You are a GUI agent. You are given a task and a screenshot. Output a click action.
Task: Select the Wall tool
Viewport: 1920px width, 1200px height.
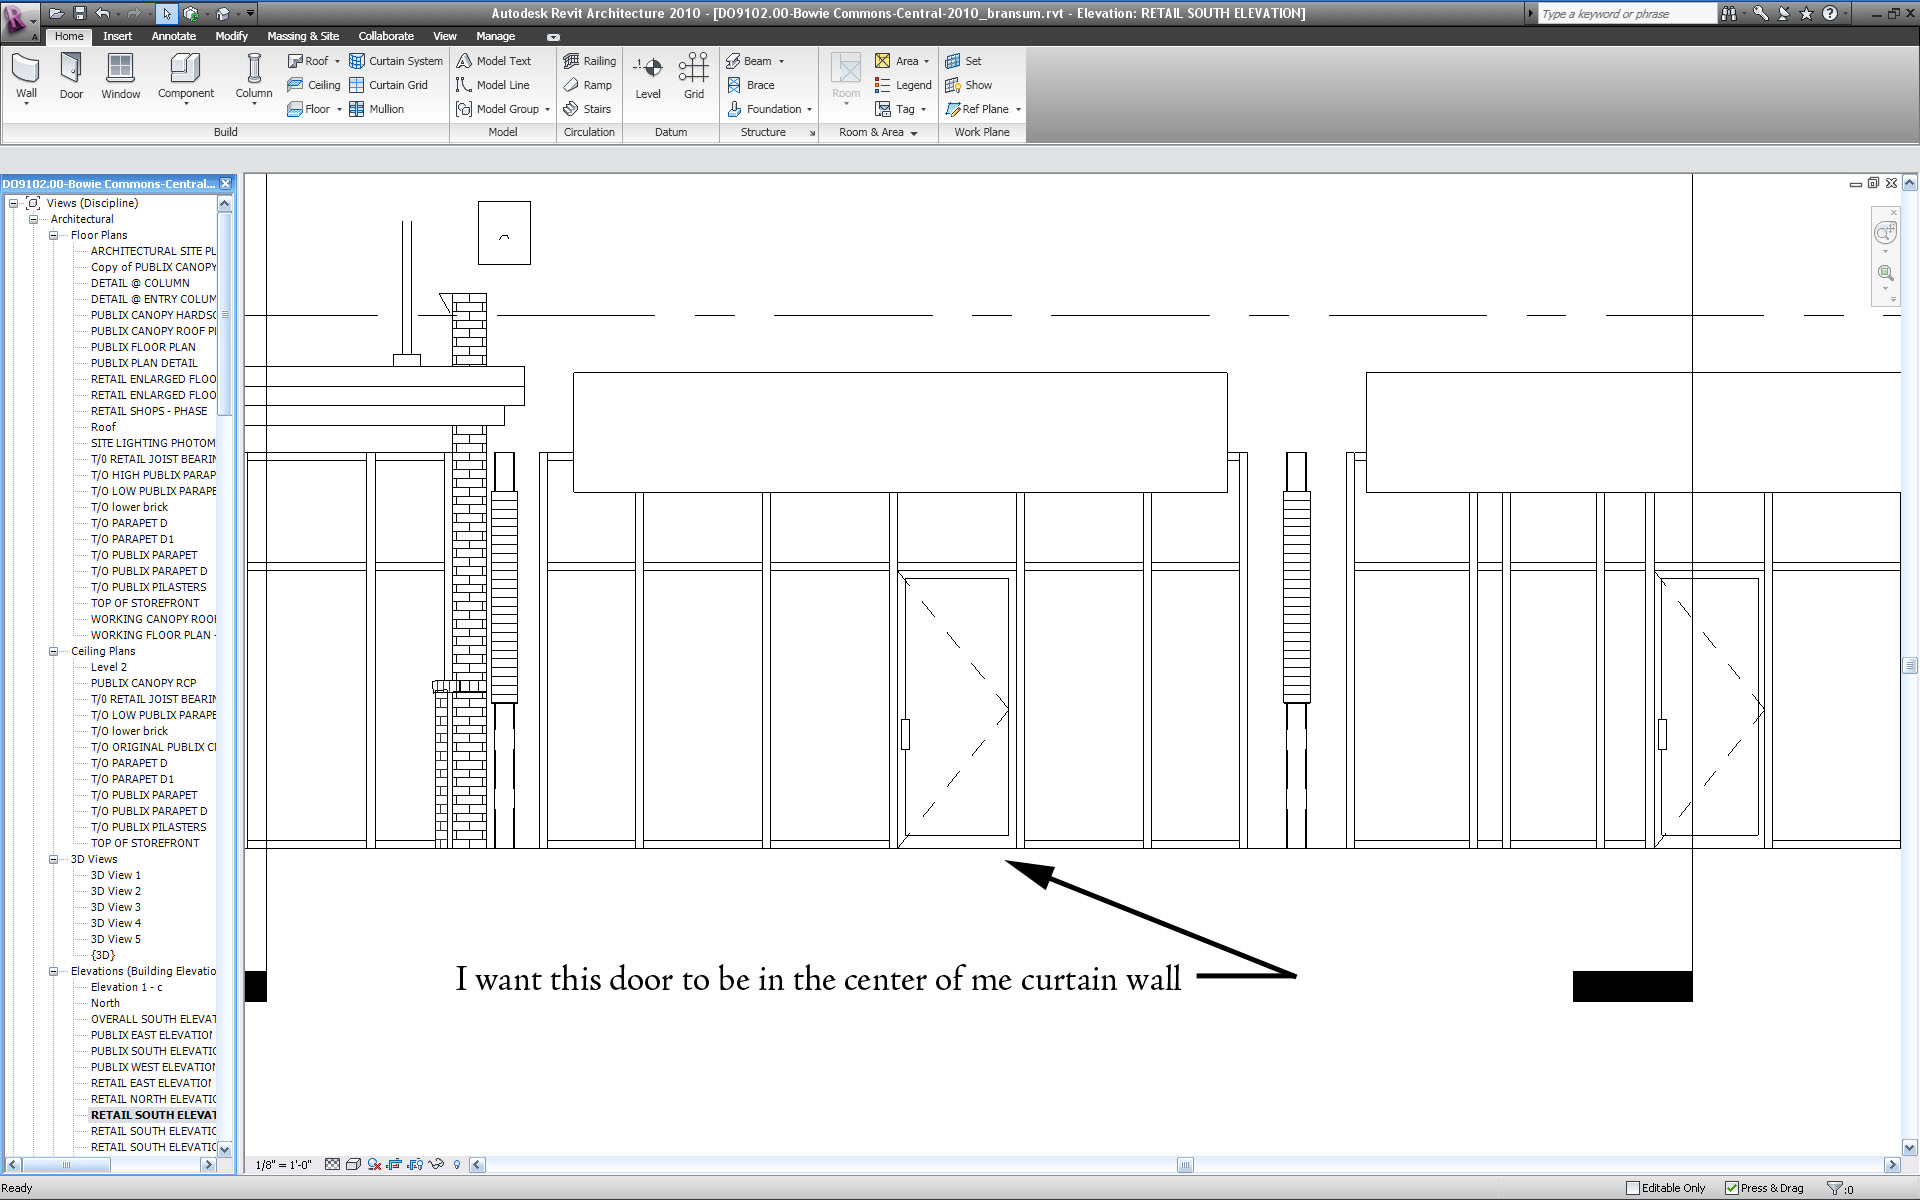click(x=26, y=76)
